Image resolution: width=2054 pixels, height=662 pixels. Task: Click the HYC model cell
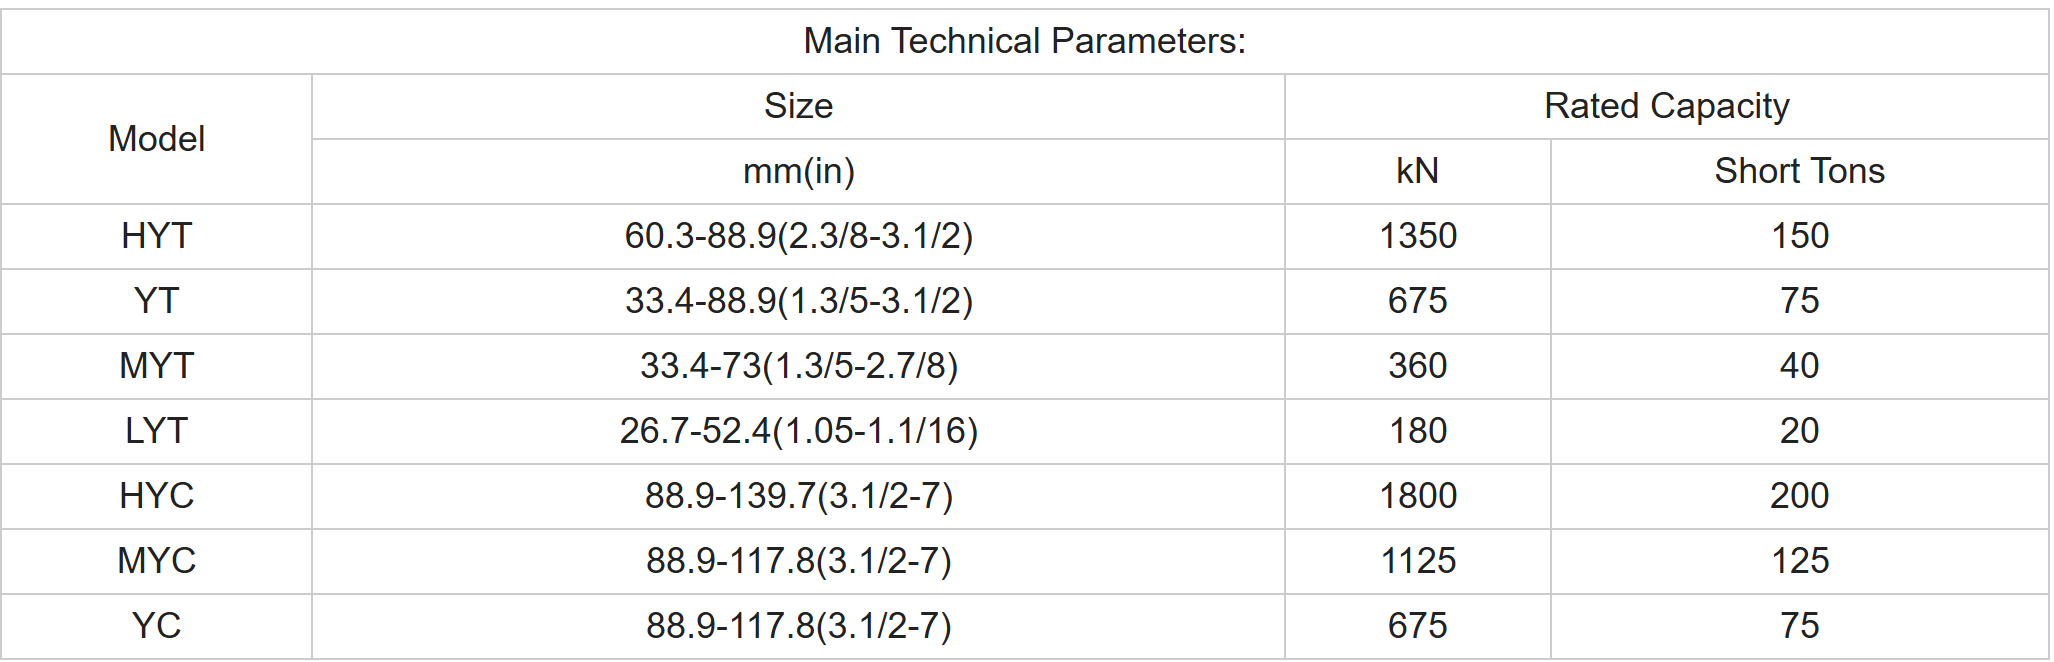(x=157, y=496)
